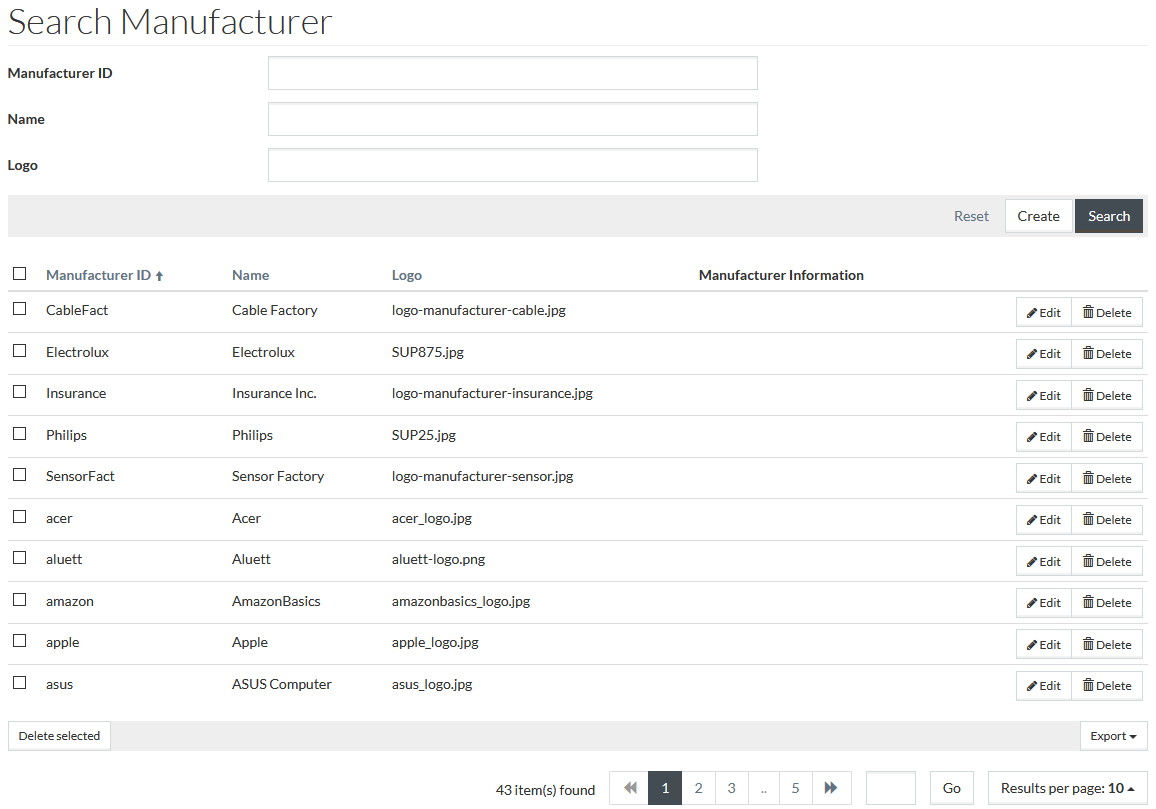Delete the ASUS Computer row
The height and width of the screenshot is (809, 1156).
1107,686
